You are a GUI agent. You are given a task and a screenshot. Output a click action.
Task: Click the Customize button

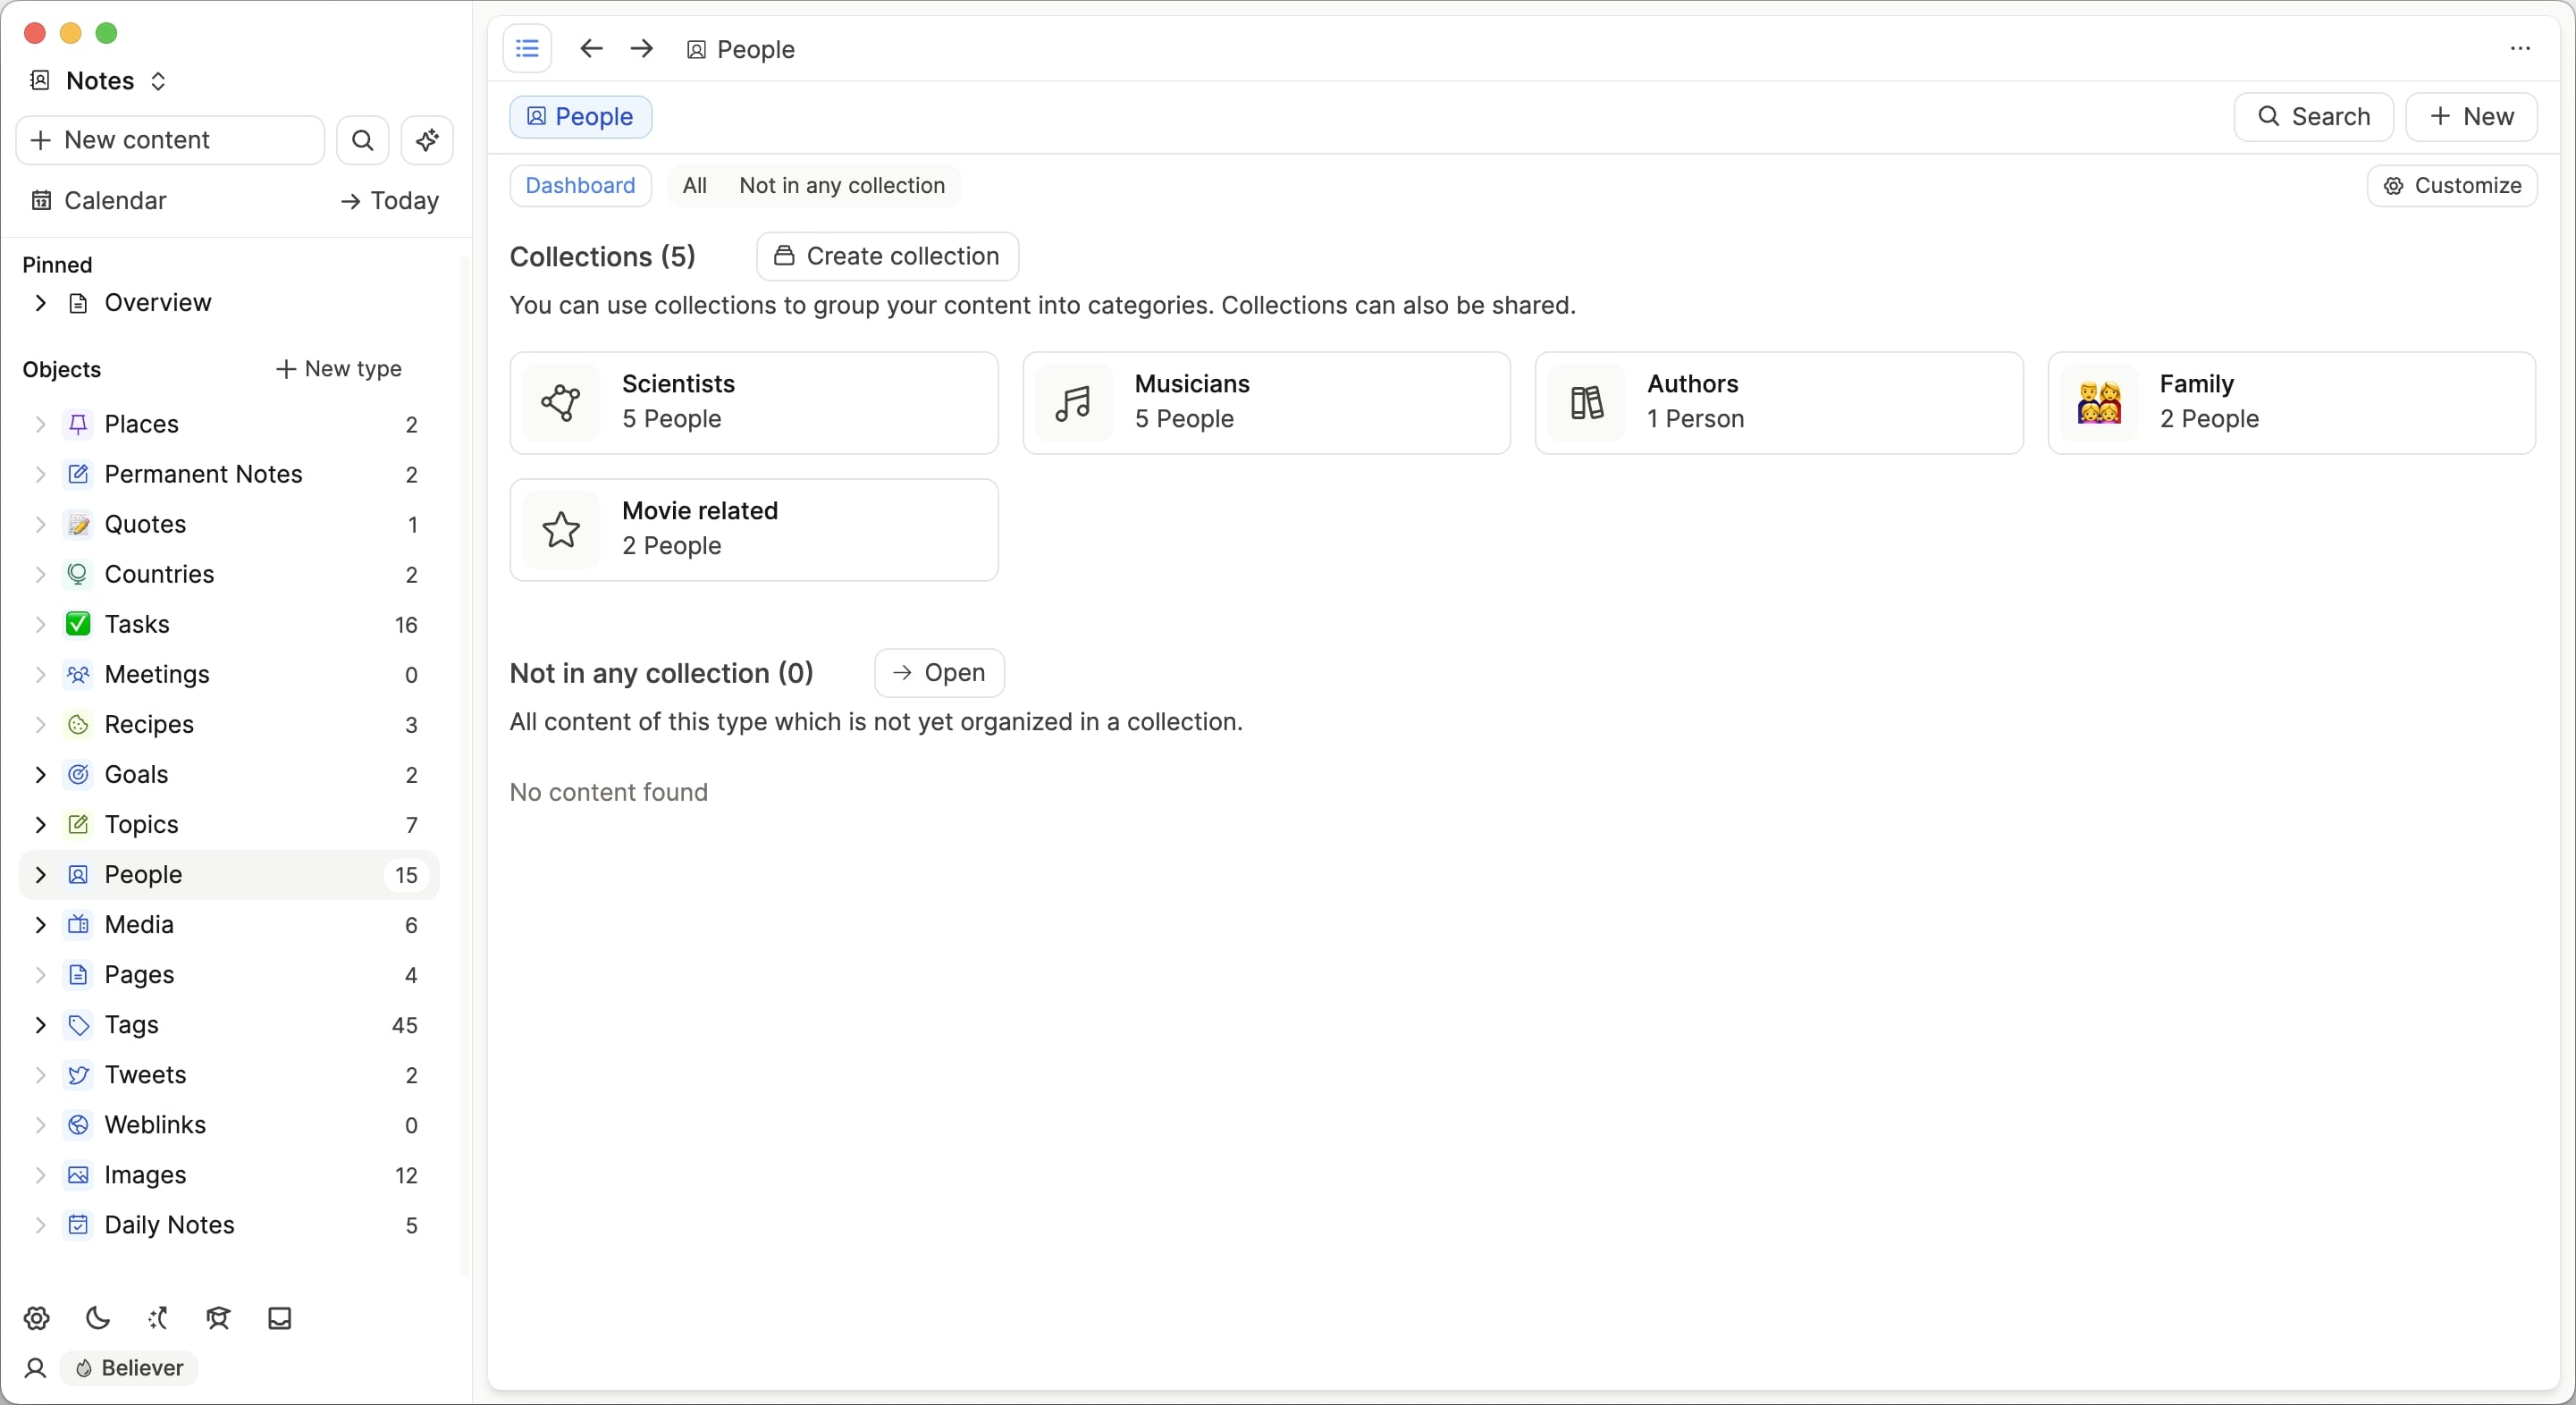(2451, 186)
